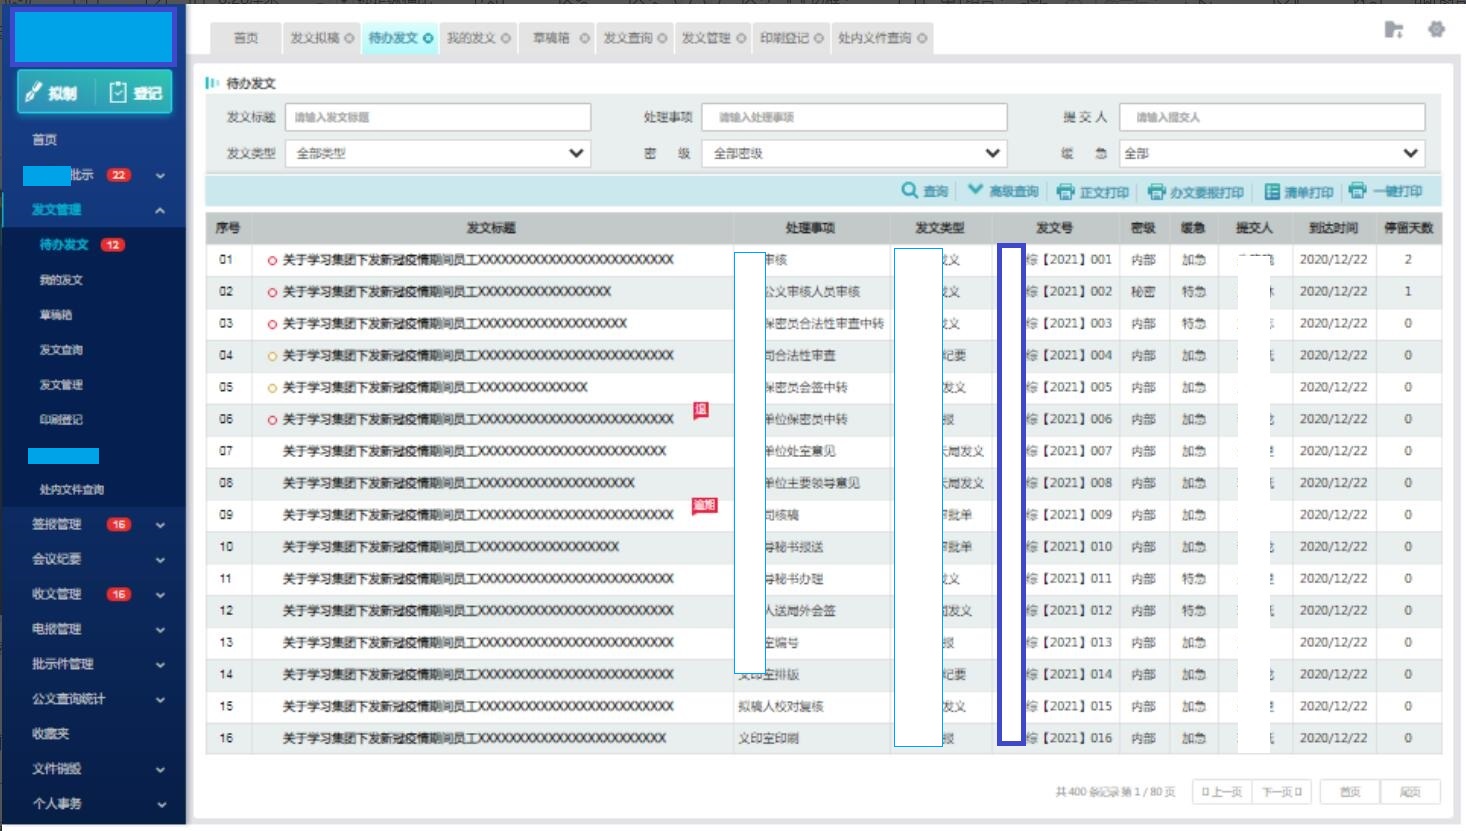Open 首页 in the sidebar menu

pyautogui.click(x=44, y=140)
